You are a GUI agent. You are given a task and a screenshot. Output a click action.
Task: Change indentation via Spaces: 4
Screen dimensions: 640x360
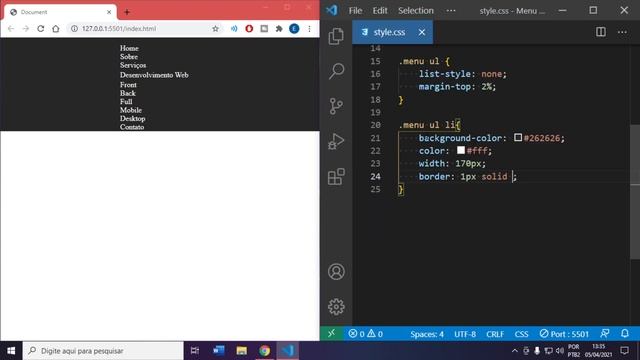[427, 334]
